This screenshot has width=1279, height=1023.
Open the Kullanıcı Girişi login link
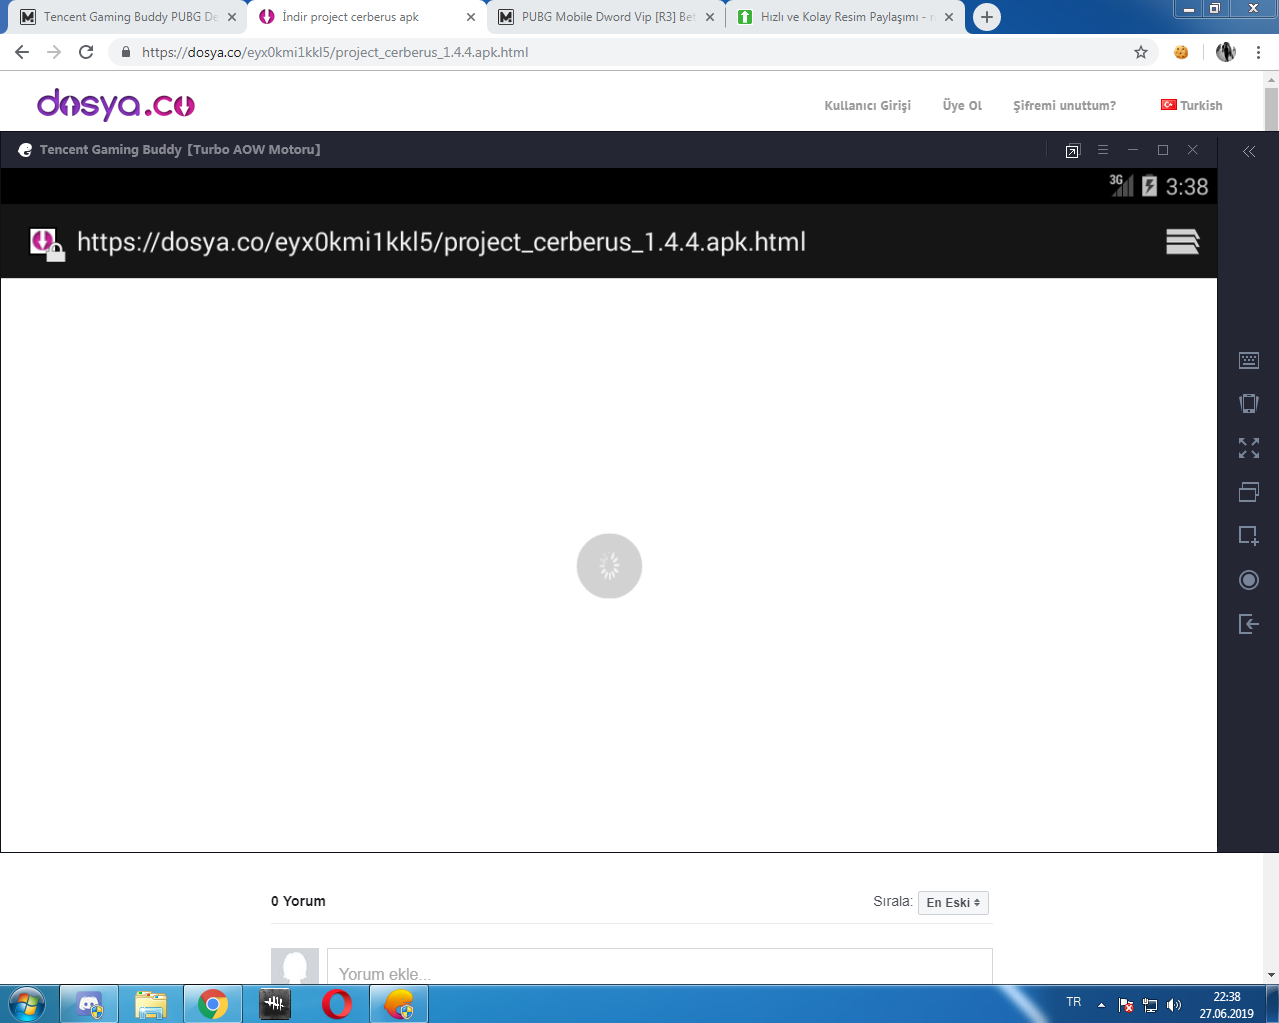(867, 105)
